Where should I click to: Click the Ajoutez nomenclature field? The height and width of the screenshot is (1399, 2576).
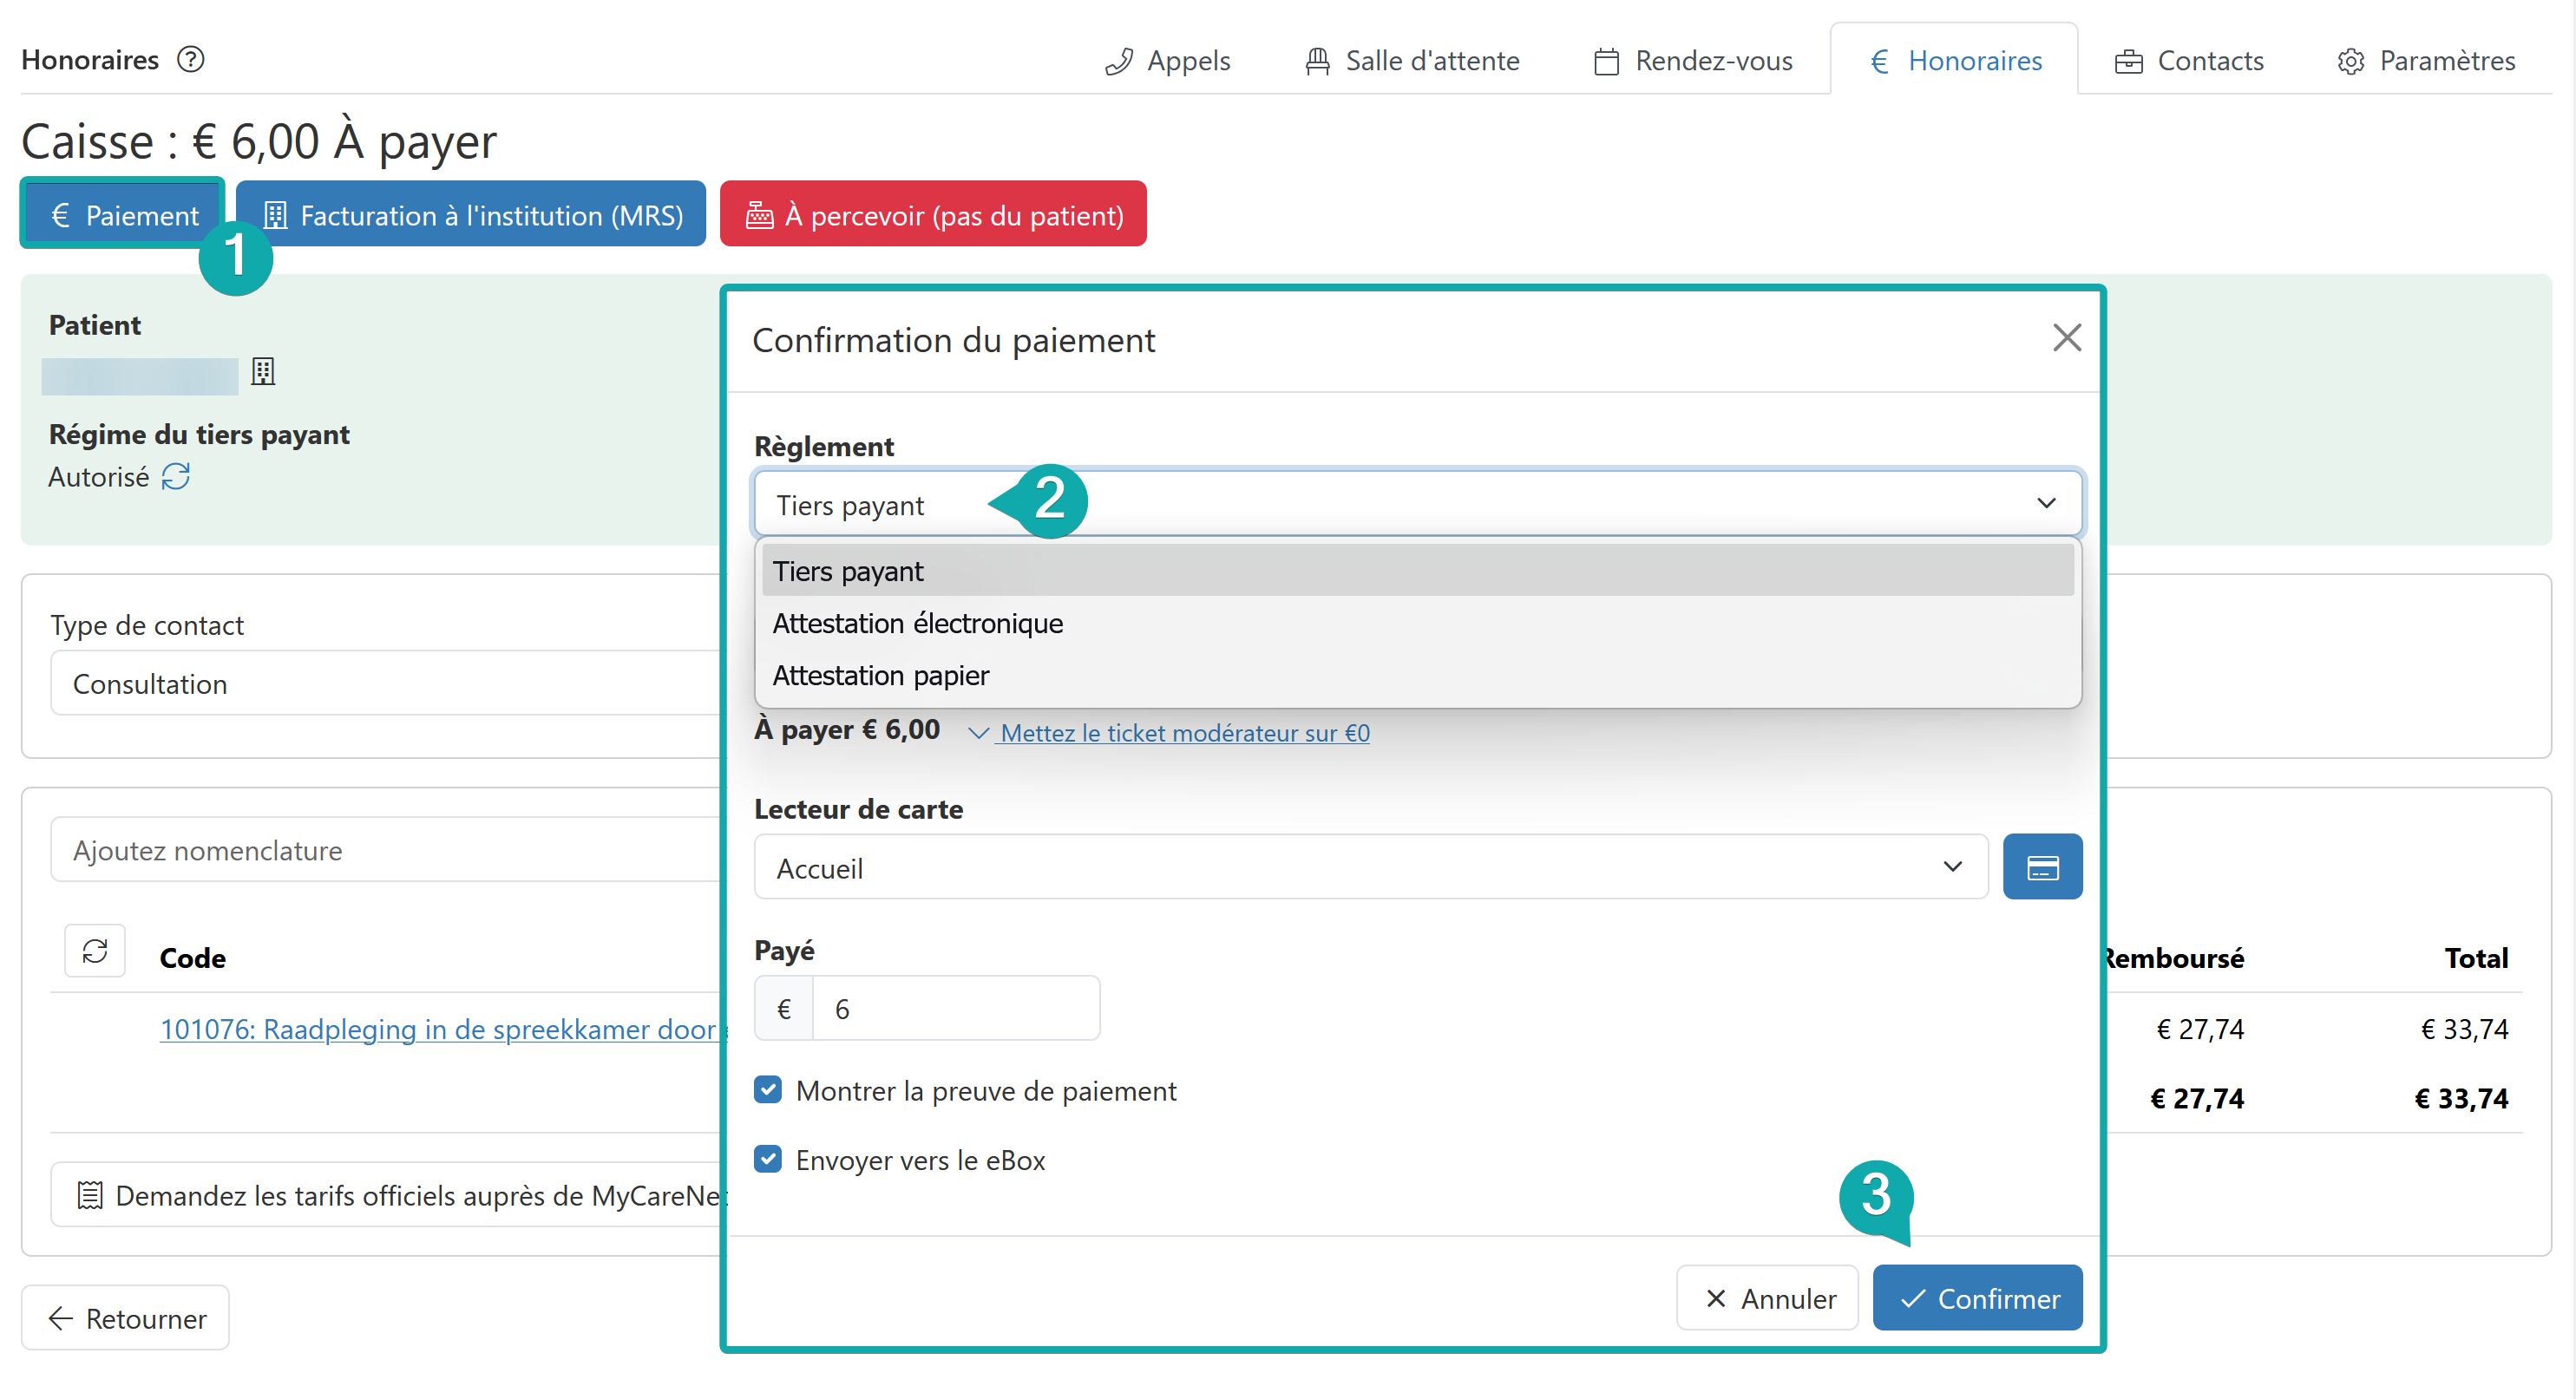tap(386, 850)
